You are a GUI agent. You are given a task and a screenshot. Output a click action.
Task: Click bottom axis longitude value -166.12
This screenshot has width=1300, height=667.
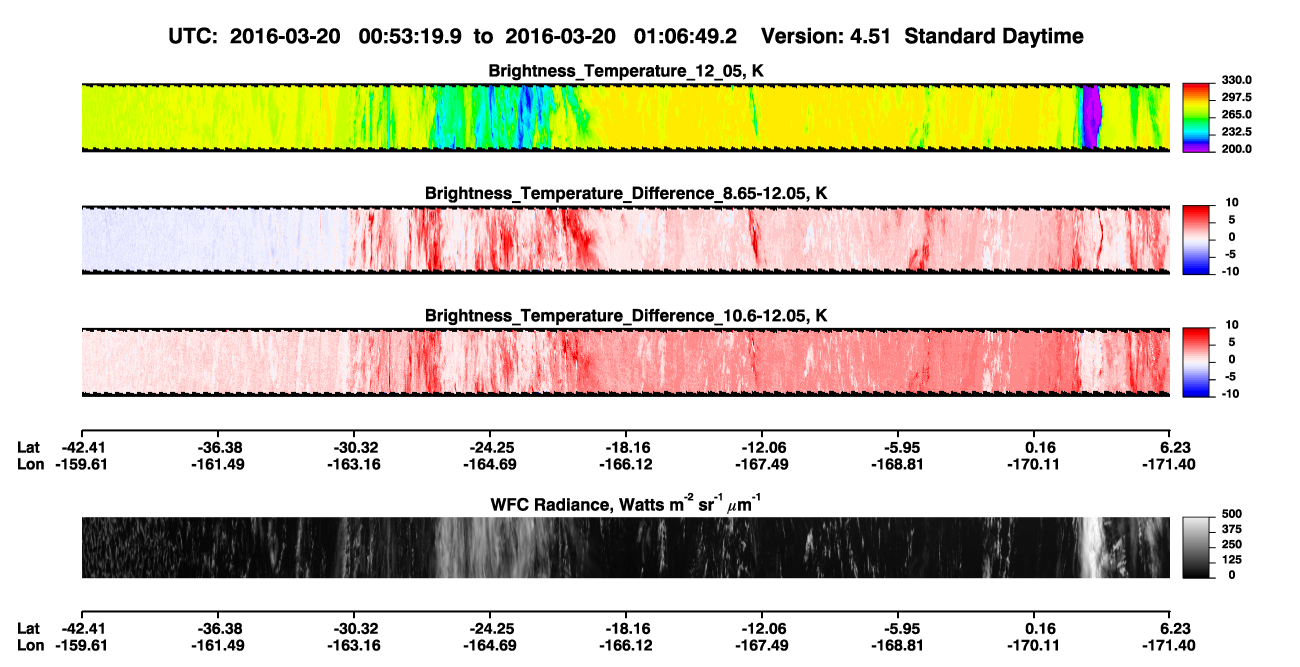[x=625, y=644]
